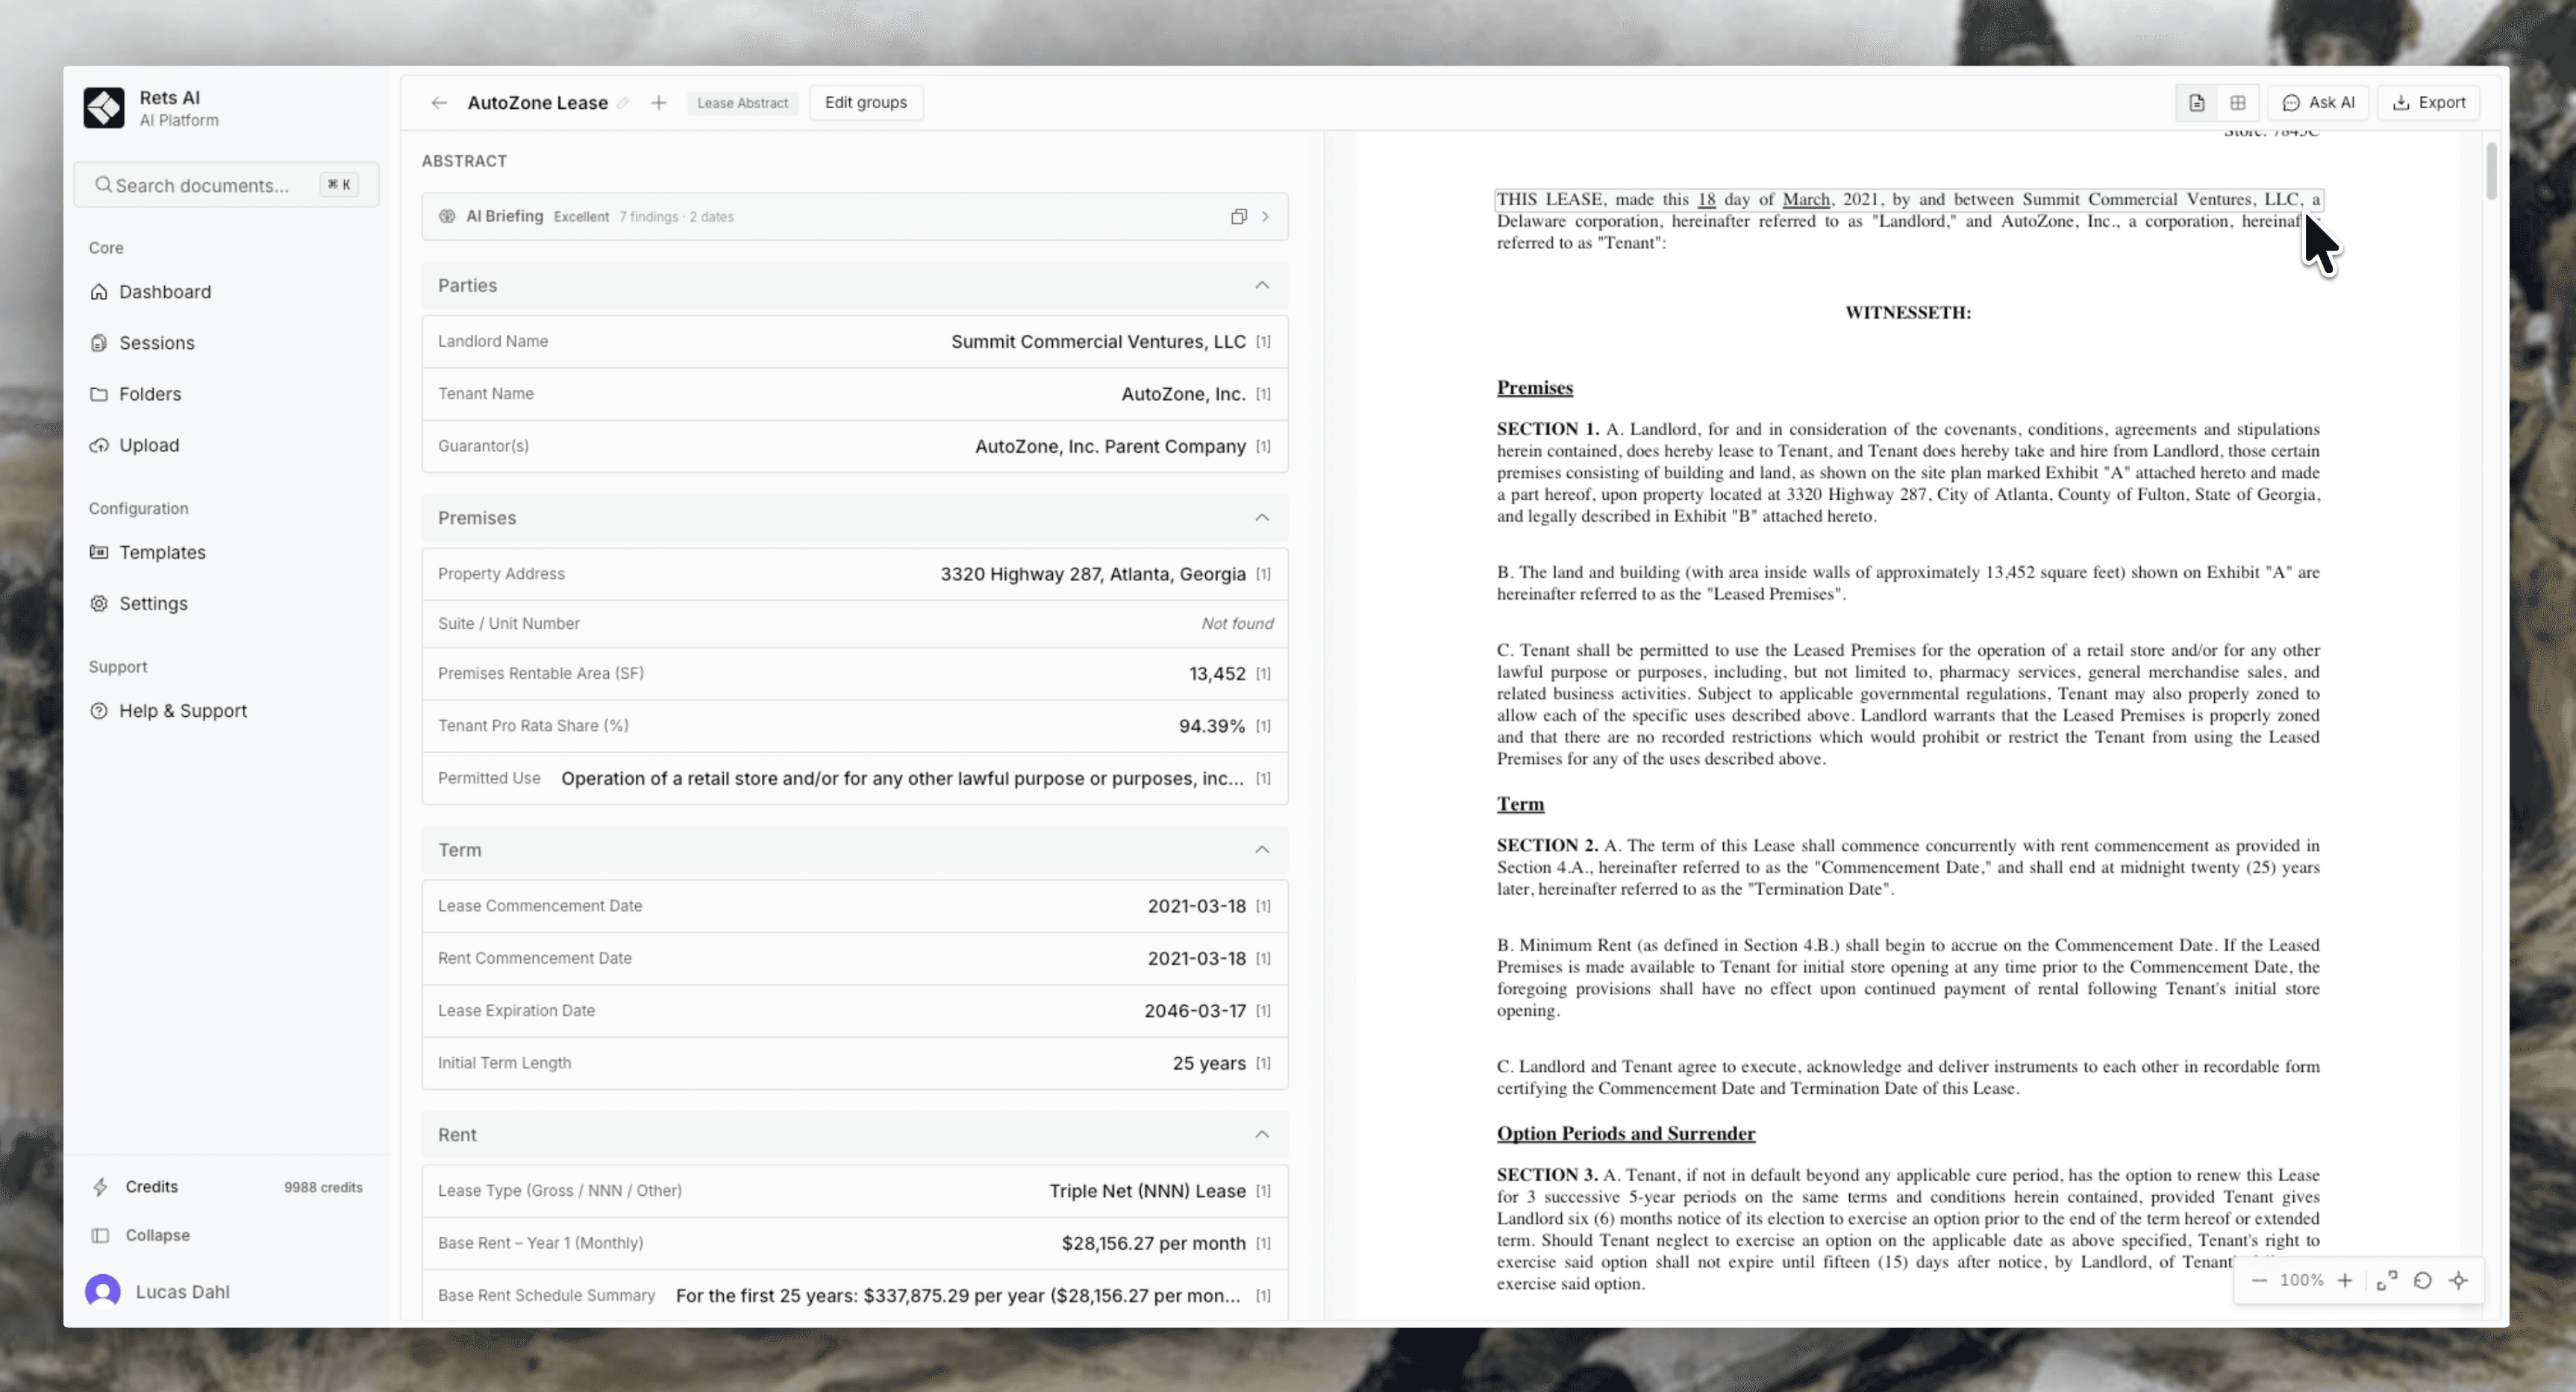
Task: Click the pencil icon beside AutoZone Lease
Action: click(x=623, y=103)
